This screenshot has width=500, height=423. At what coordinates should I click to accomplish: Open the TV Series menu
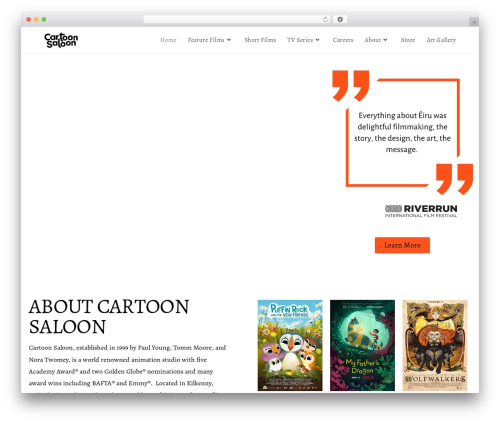pyautogui.click(x=300, y=40)
